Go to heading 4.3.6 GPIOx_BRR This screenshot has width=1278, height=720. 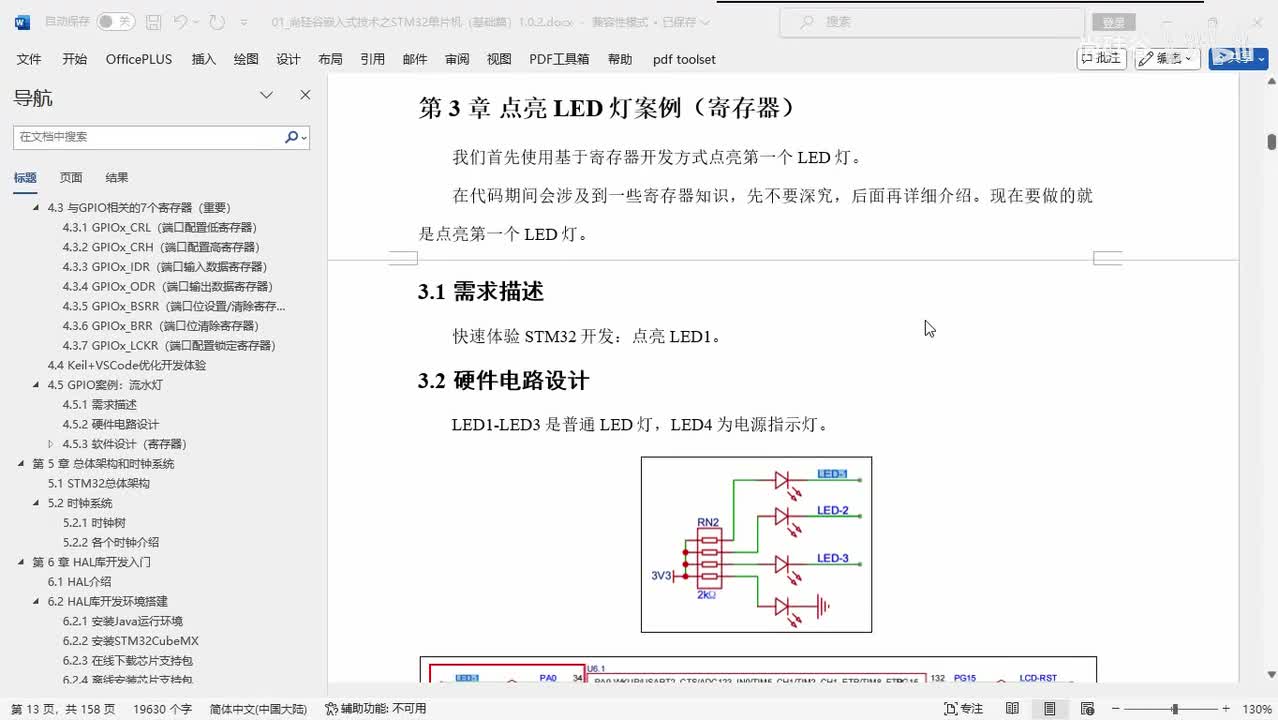tap(160, 326)
